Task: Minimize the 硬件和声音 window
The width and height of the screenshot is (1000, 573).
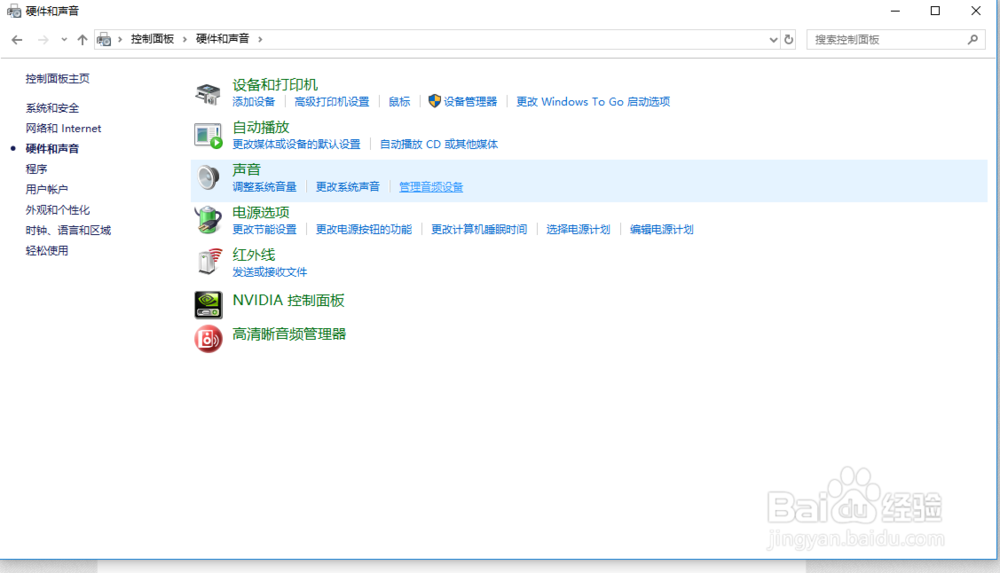Action: (x=895, y=11)
